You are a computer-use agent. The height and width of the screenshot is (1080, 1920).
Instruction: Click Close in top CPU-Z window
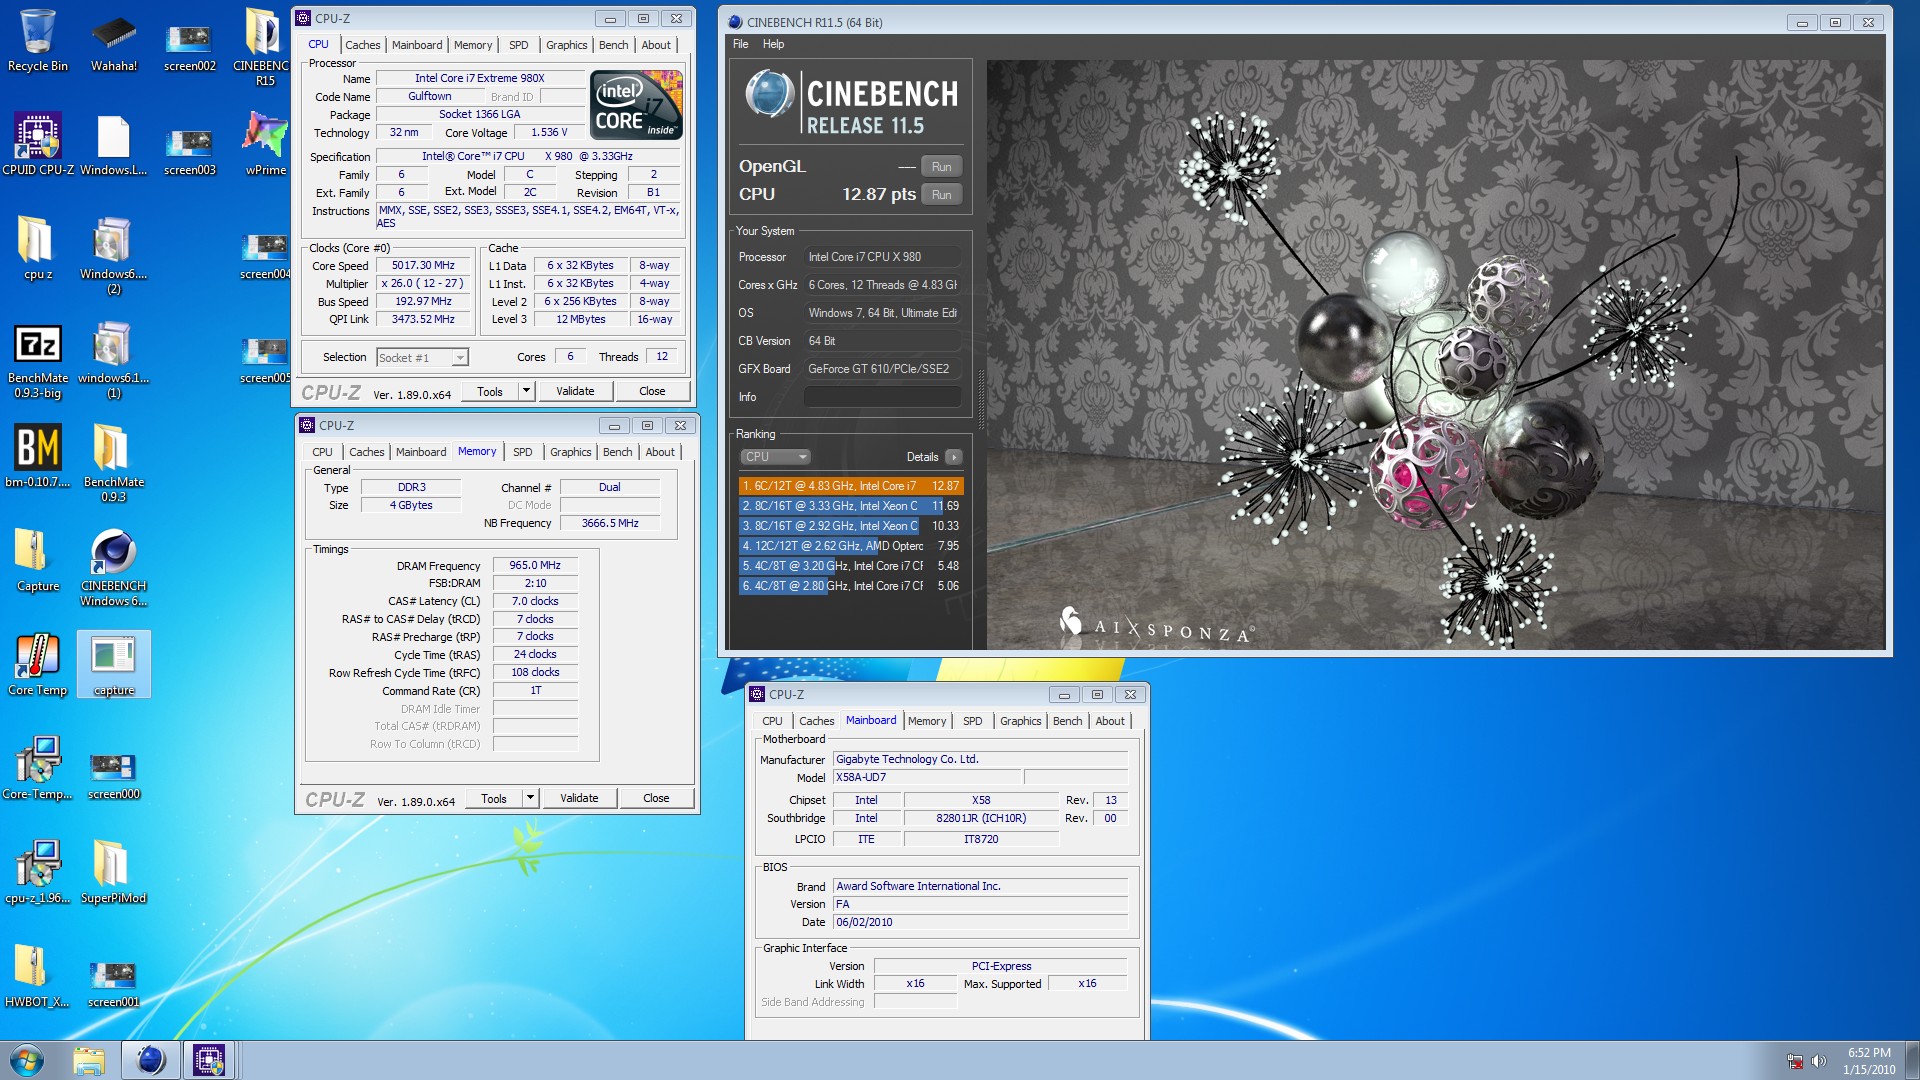click(x=652, y=391)
